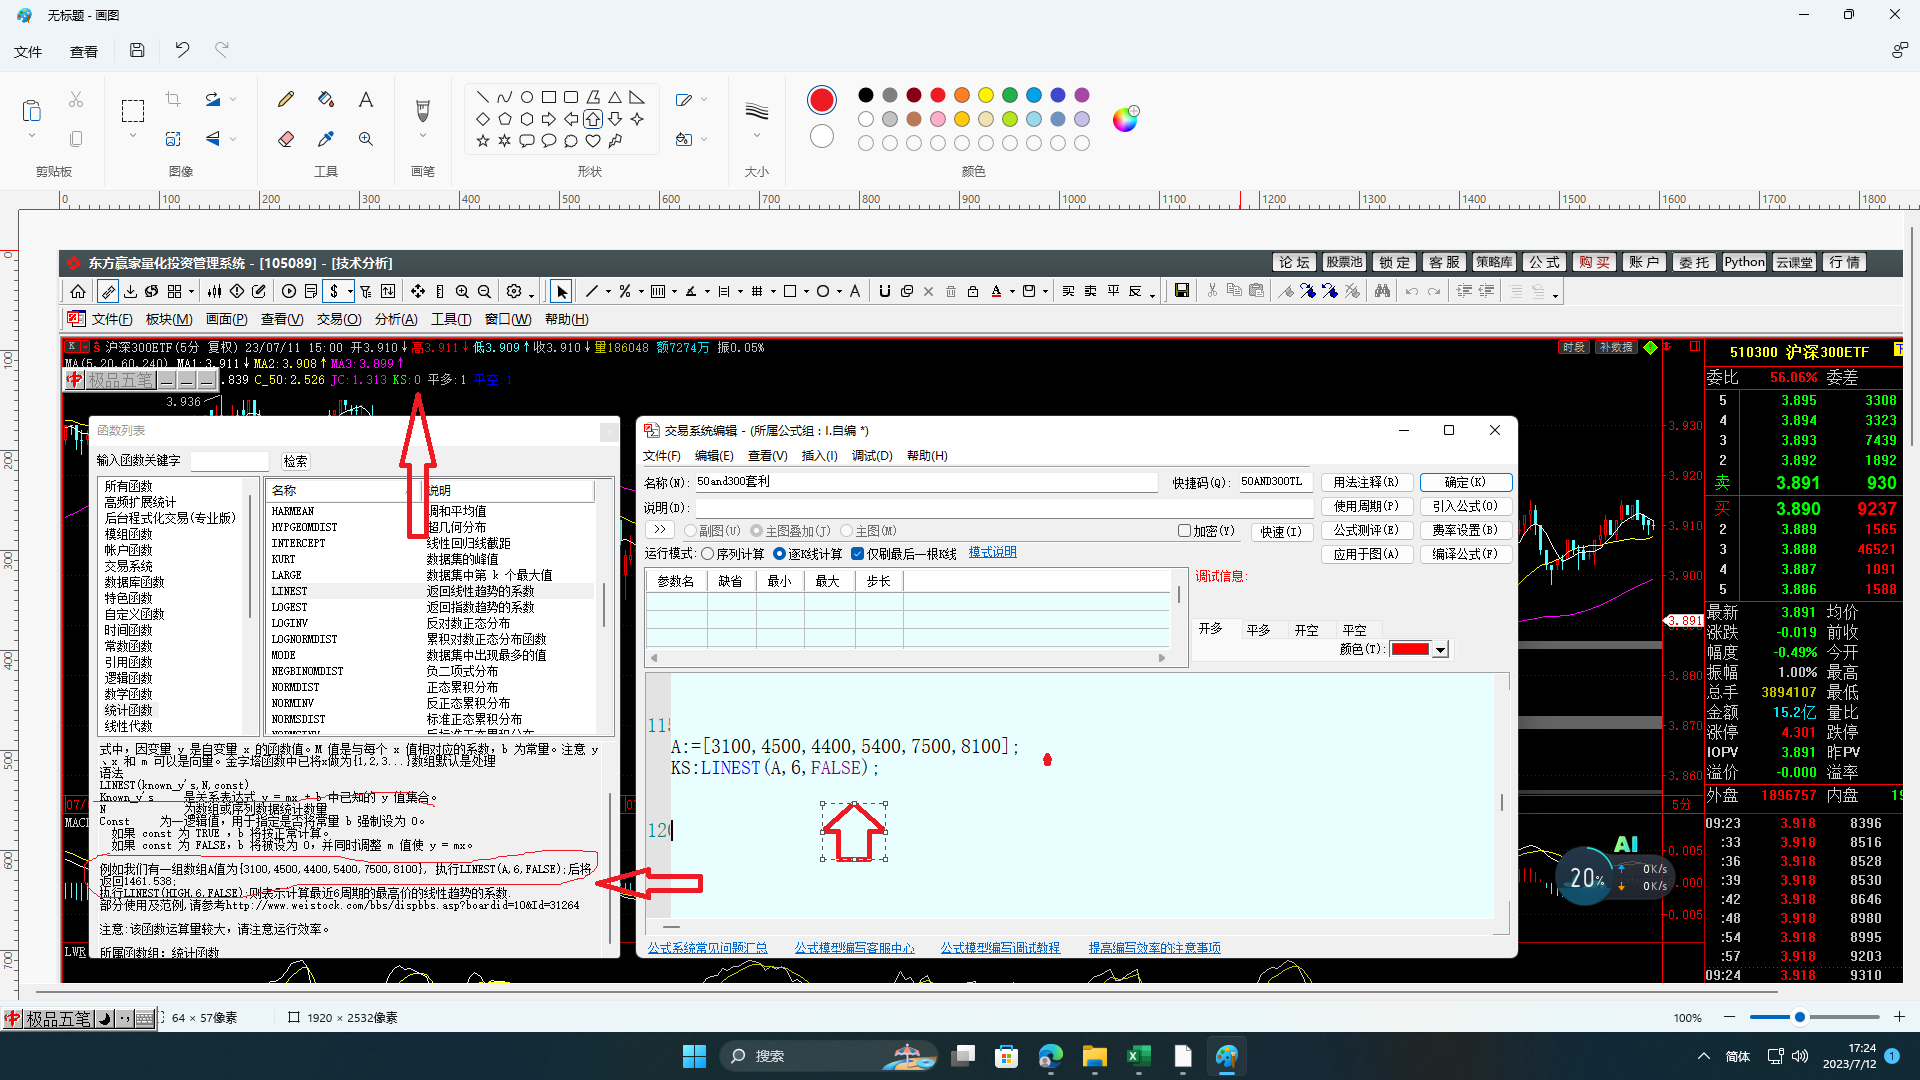Screen dimensions: 1920x1080
Task: Pick the orange color swatch
Action: pyautogui.click(x=962, y=95)
